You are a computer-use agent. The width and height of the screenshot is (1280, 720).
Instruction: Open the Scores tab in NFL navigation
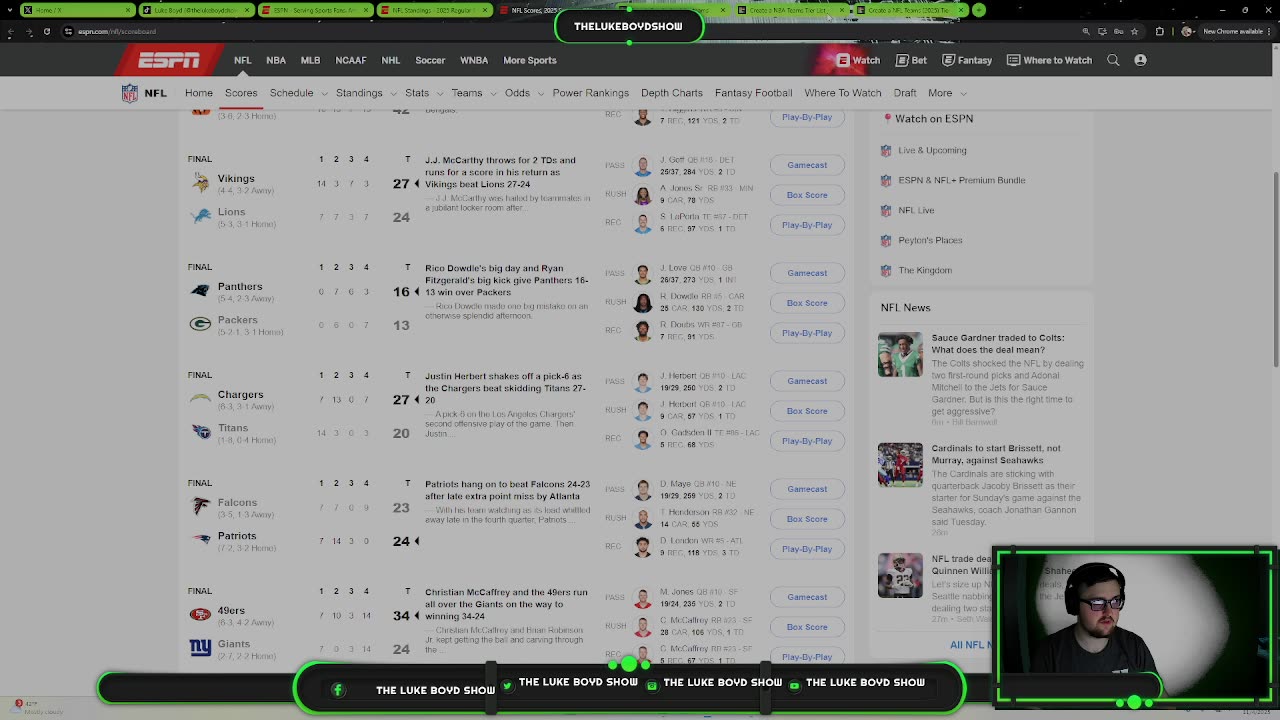coord(241,93)
